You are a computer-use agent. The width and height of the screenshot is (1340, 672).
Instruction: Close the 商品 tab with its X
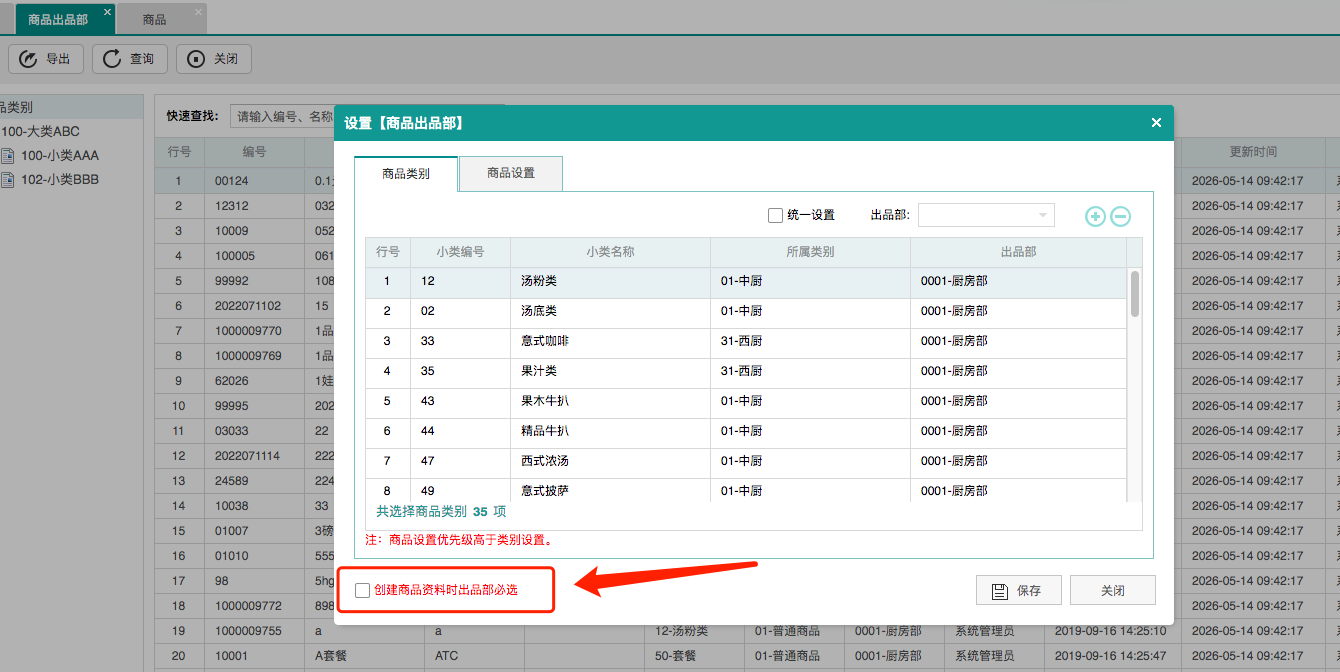coord(197,12)
